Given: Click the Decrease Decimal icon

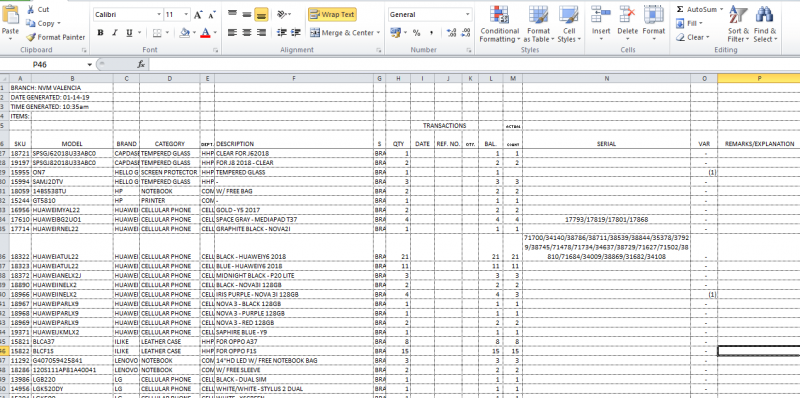Looking at the screenshot, I should pyautogui.click(x=465, y=33).
